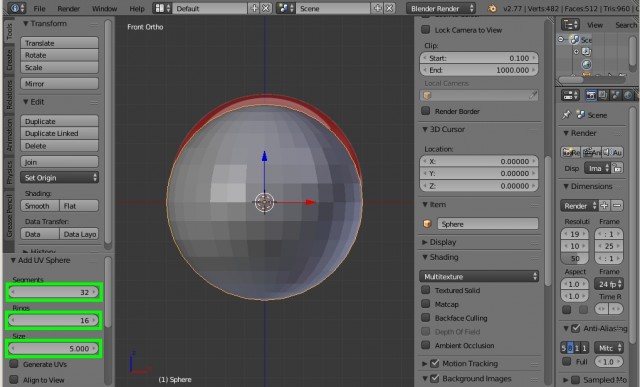This screenshot has height=387, width=640.
Task: Open the Multitexture shading dropdown
Action: click(x=479, y=276)
